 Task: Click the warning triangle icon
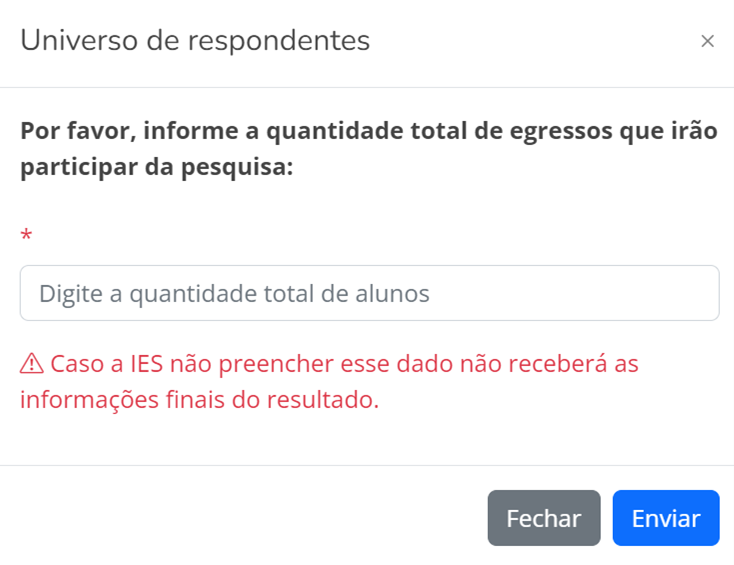32,364
